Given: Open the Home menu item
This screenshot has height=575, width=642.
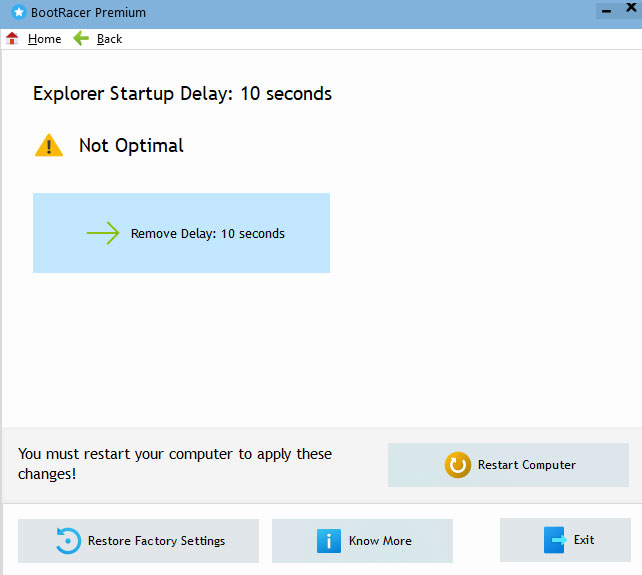Looking at the screenshot, I should point(44,39).
